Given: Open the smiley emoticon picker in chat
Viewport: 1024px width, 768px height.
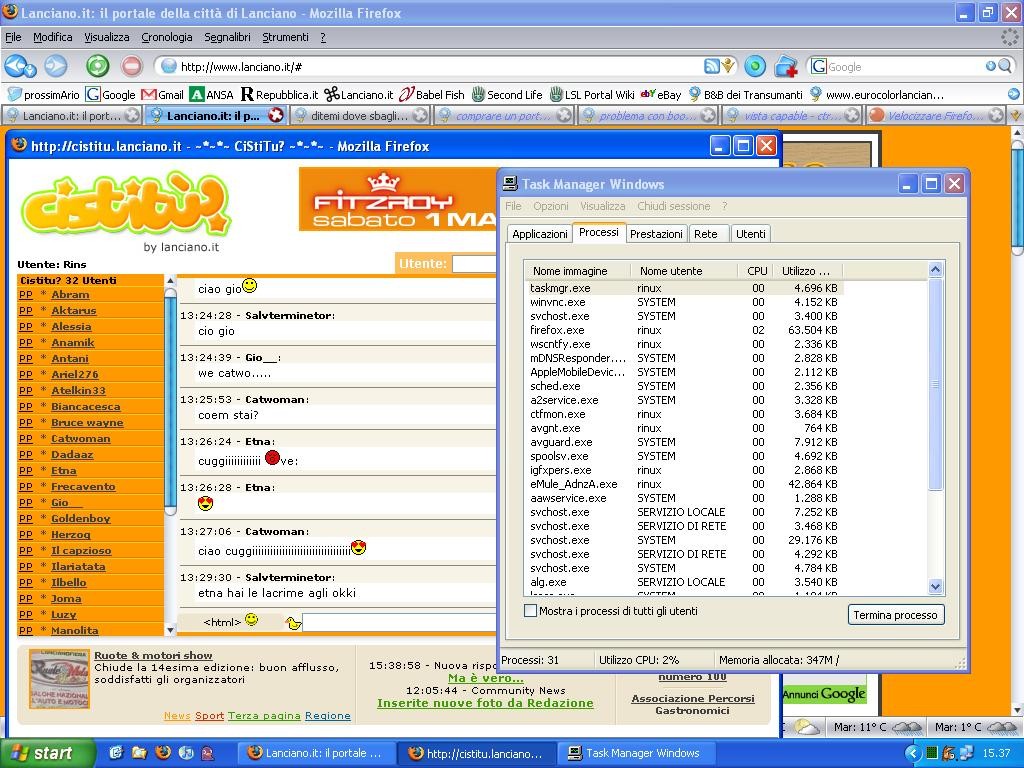Looking at the screenshot, I should 251,620.
